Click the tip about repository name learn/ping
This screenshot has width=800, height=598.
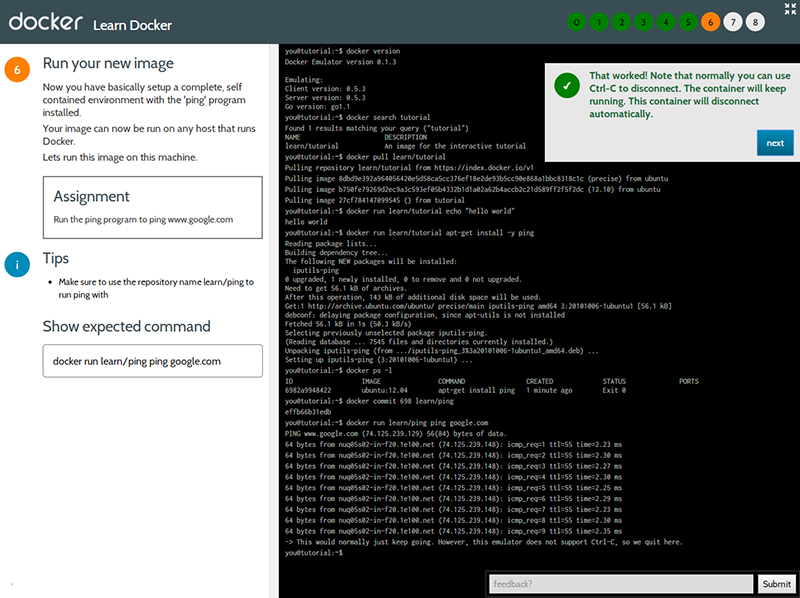(156, 288)
